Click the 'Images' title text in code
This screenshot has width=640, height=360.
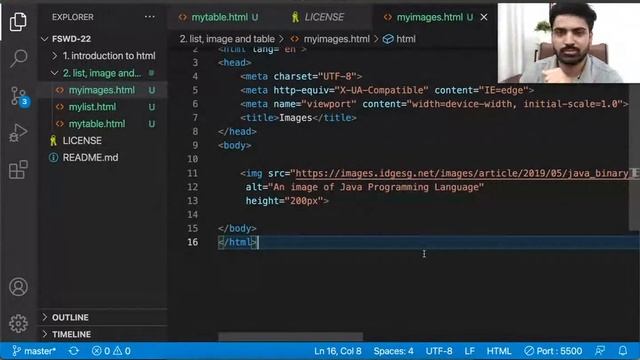point(296,118)
